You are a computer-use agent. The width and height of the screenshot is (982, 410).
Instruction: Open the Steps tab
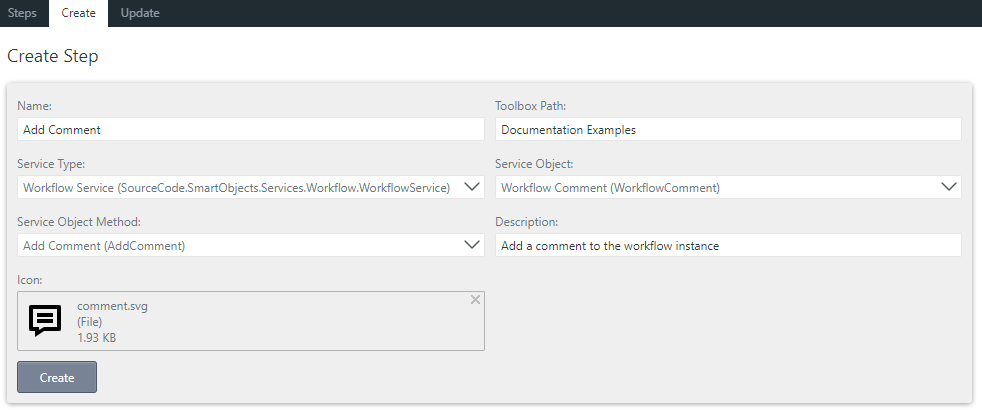coord(22,13)
